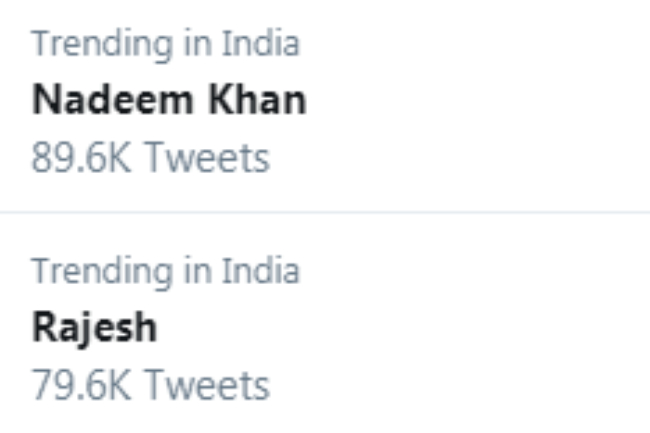650x433 pixels.
Task: Click the word "Trending" in the first trend item
Action: pos(101,44)
